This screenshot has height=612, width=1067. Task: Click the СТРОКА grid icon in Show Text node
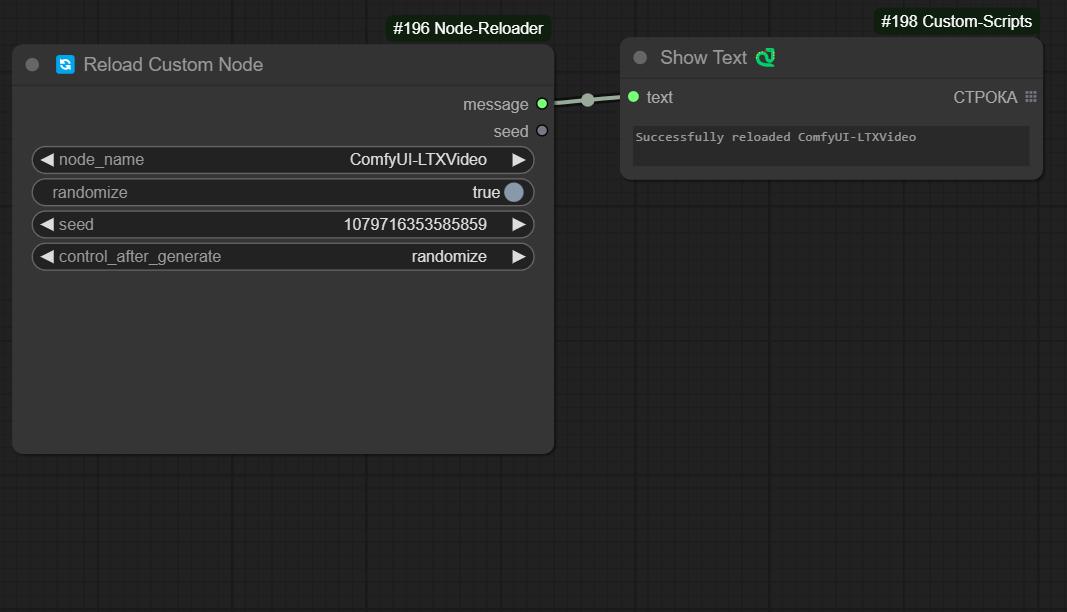pyautogui.click(x=1030, y=97)
